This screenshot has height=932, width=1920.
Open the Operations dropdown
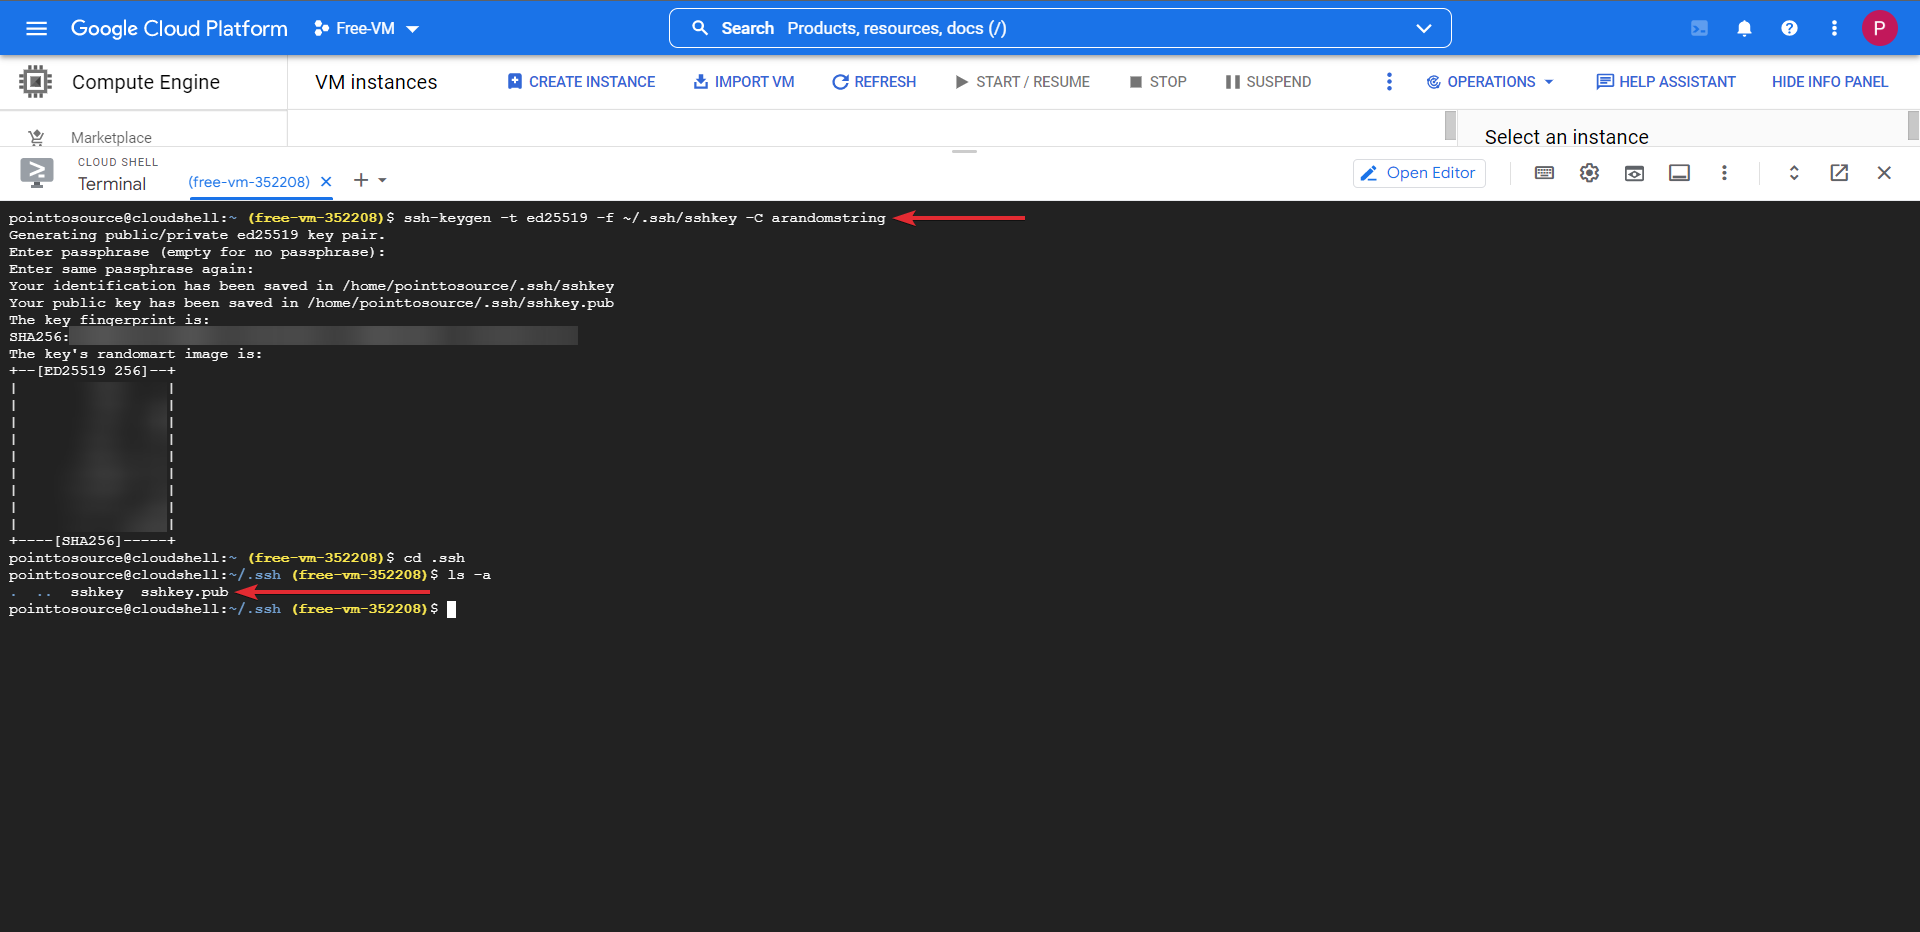pos(1490,82)
